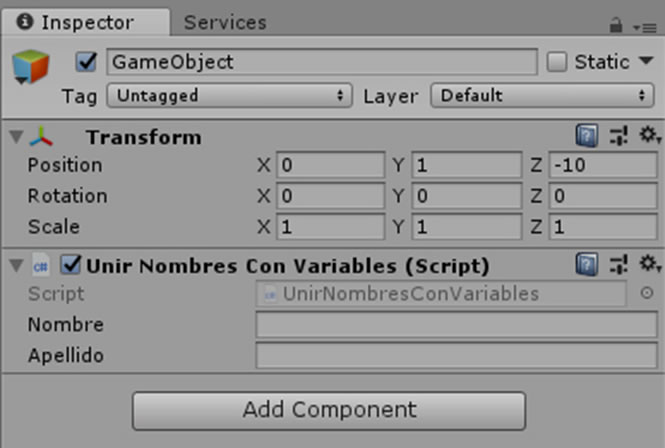The image size is (665, 448).
Task: Open the Layer dropdown showing Default
Action: click(542, 95)
